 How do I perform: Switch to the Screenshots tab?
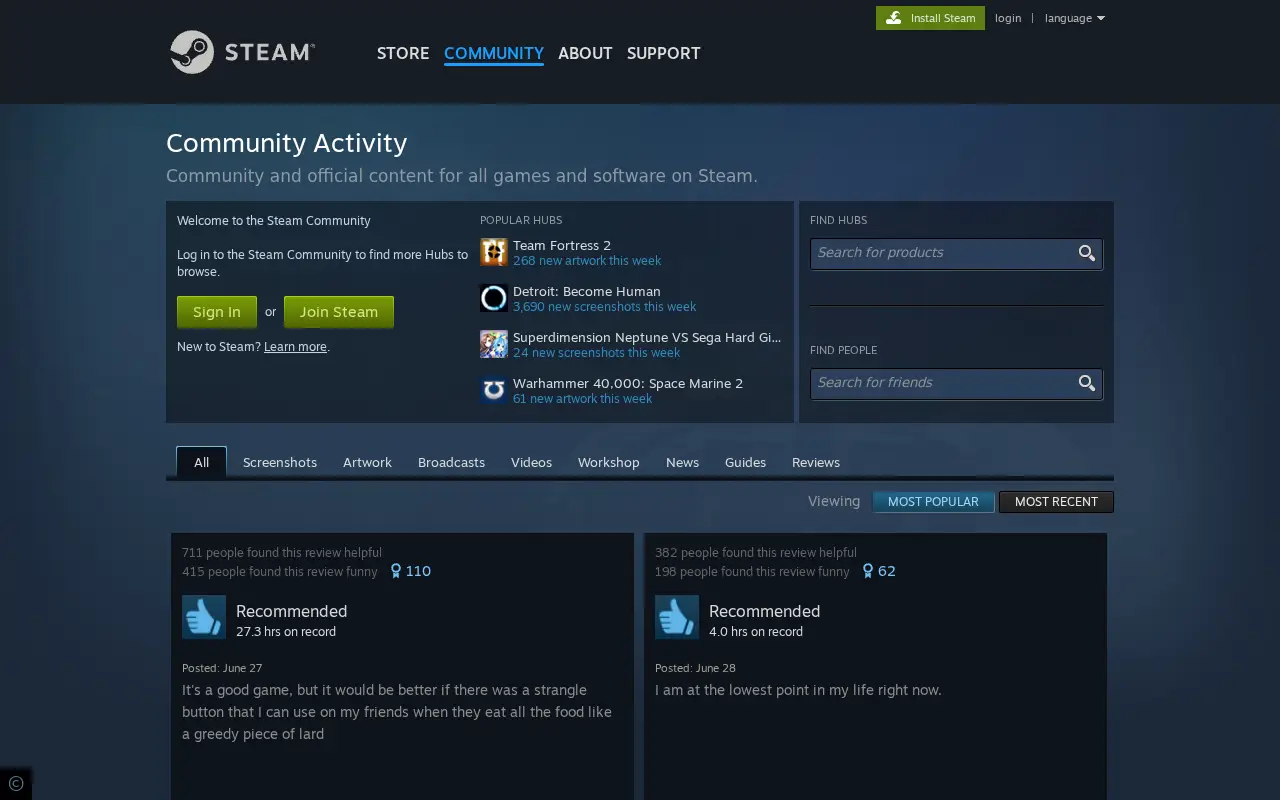coord(280,462)
